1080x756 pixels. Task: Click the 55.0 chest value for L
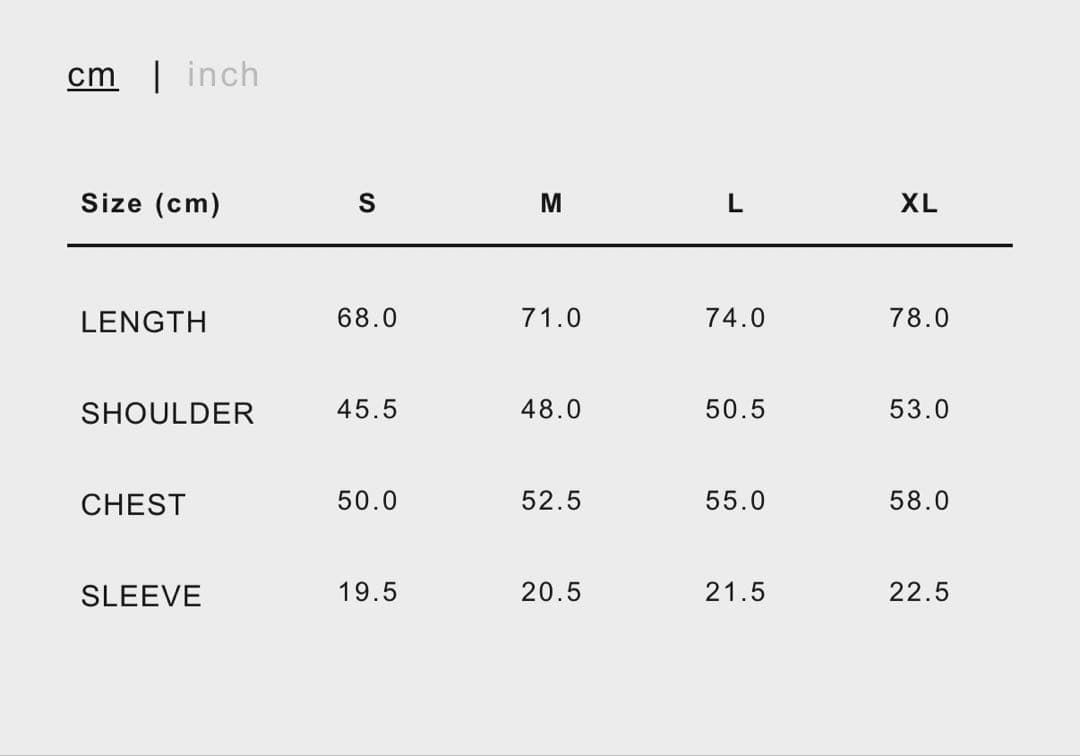pos(735,501)
